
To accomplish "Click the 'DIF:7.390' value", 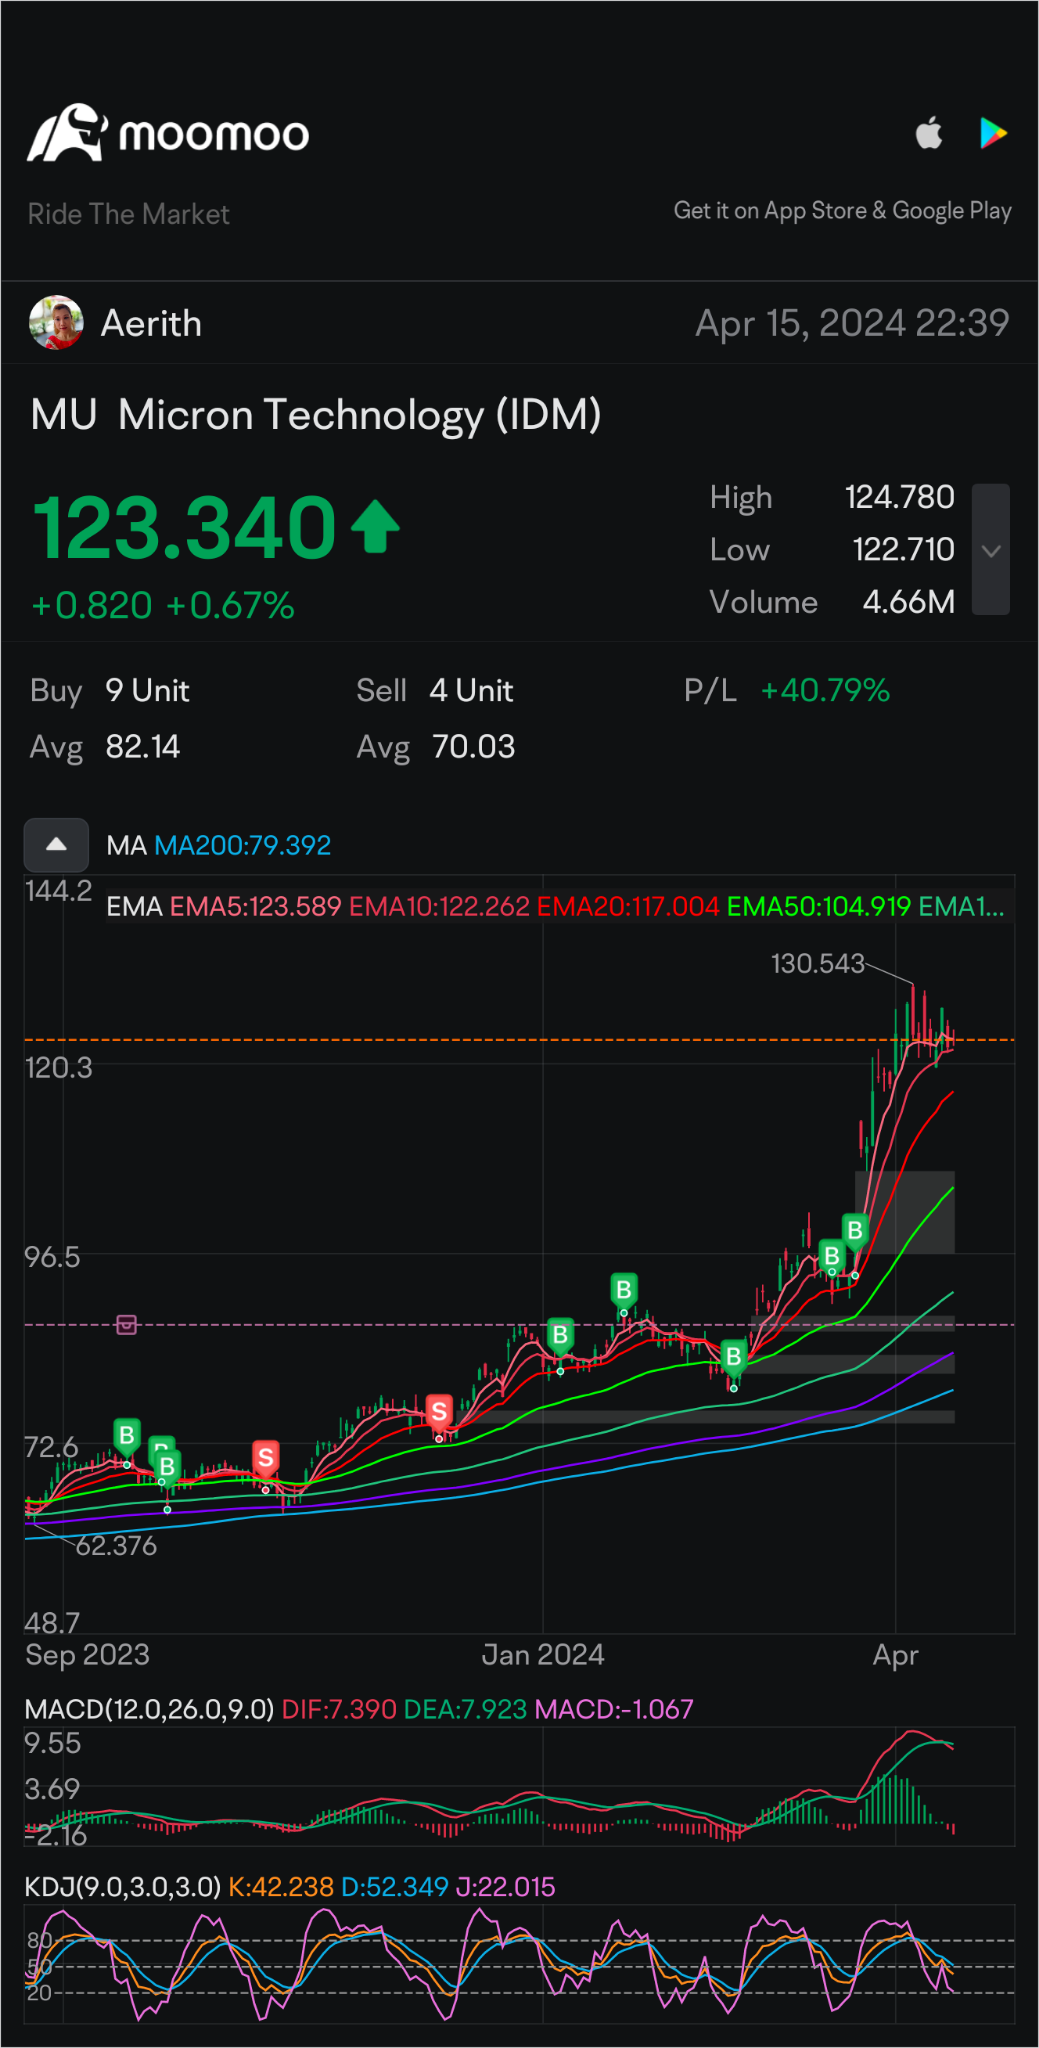I will click(x=339, y=1709).
